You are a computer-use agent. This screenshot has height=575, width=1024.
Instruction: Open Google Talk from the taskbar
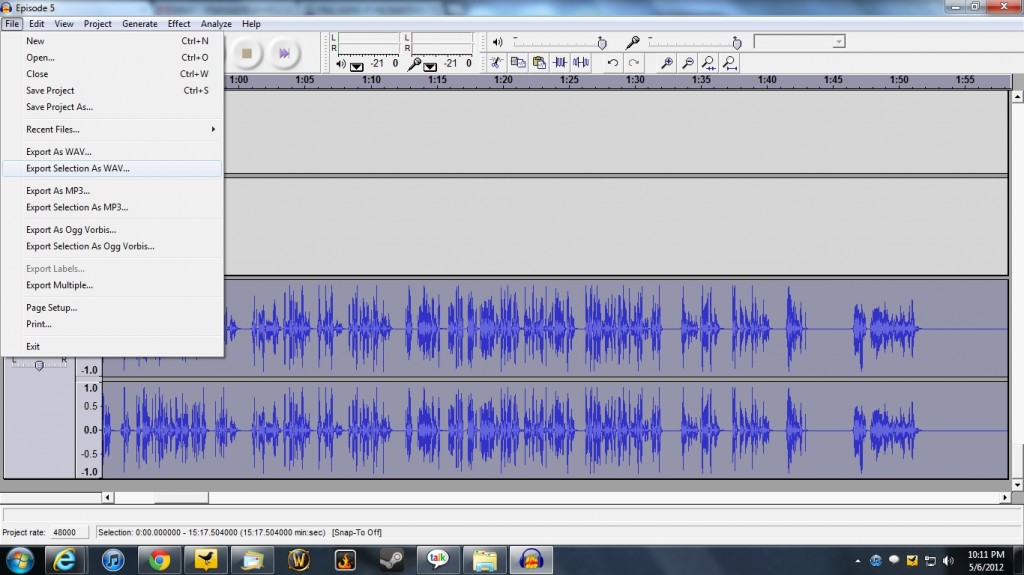click(438, 561)
